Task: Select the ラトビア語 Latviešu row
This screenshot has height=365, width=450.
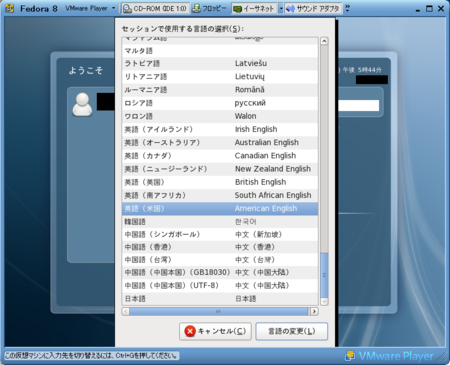Action: (x=220, y=63)
